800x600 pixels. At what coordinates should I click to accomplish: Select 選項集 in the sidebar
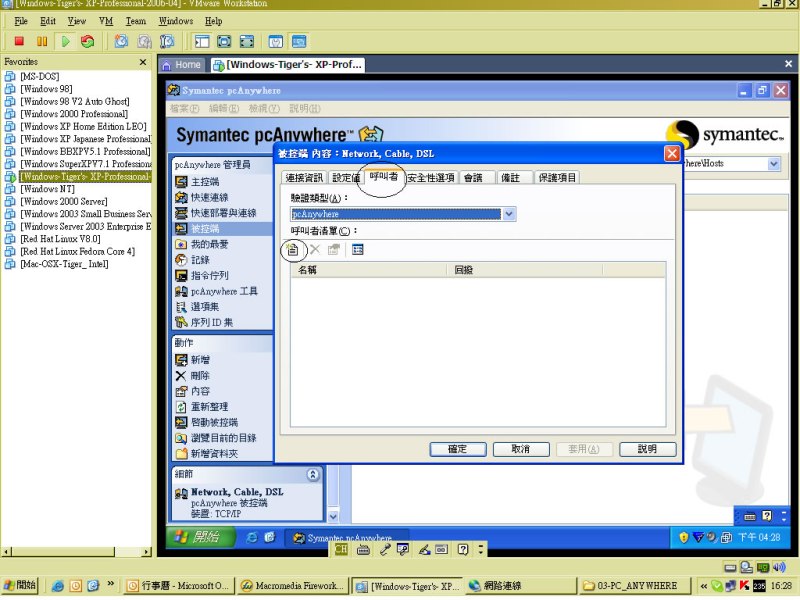point(197,307)
